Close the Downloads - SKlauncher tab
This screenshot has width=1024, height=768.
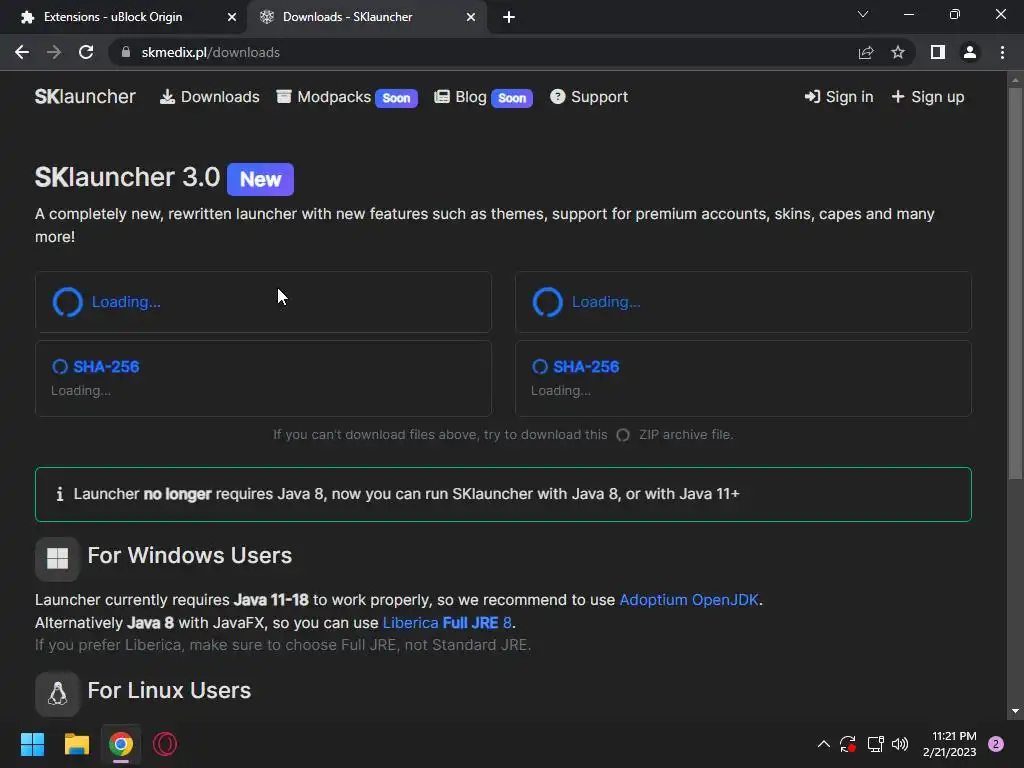point(471,17)
